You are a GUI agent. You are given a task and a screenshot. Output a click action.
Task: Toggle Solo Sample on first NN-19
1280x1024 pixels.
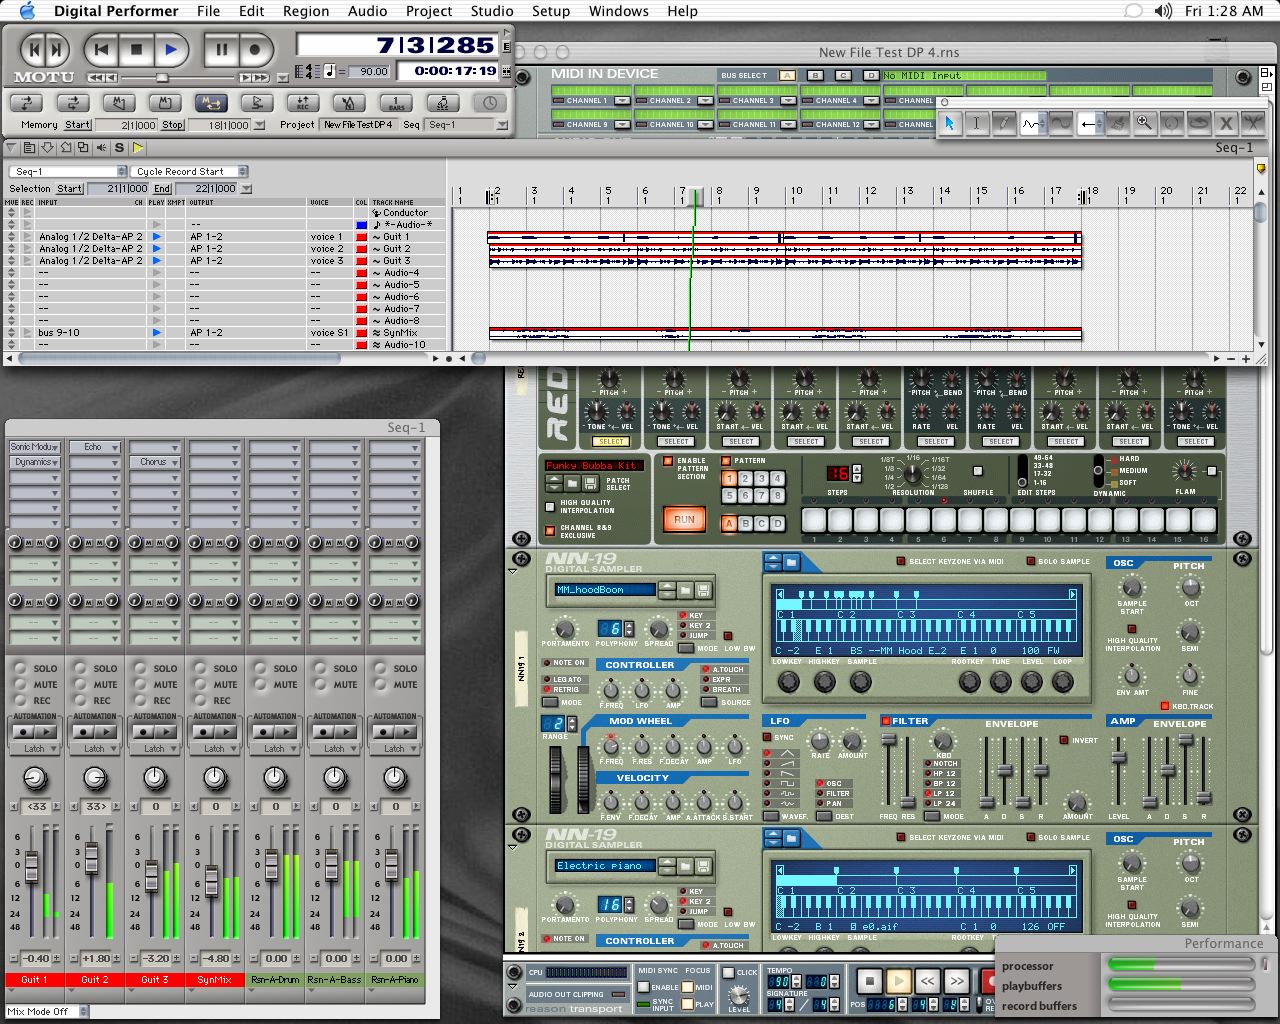[1030, 561]
